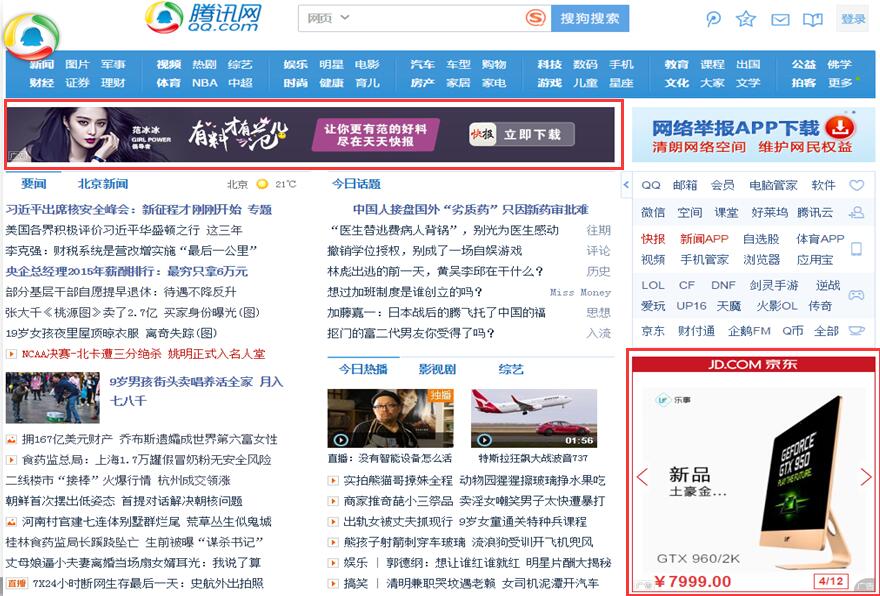Open the street singing boy photo thumbnail
Image resolution: width=880 pixels, height=596 pixels.
(x=53, y=397)
